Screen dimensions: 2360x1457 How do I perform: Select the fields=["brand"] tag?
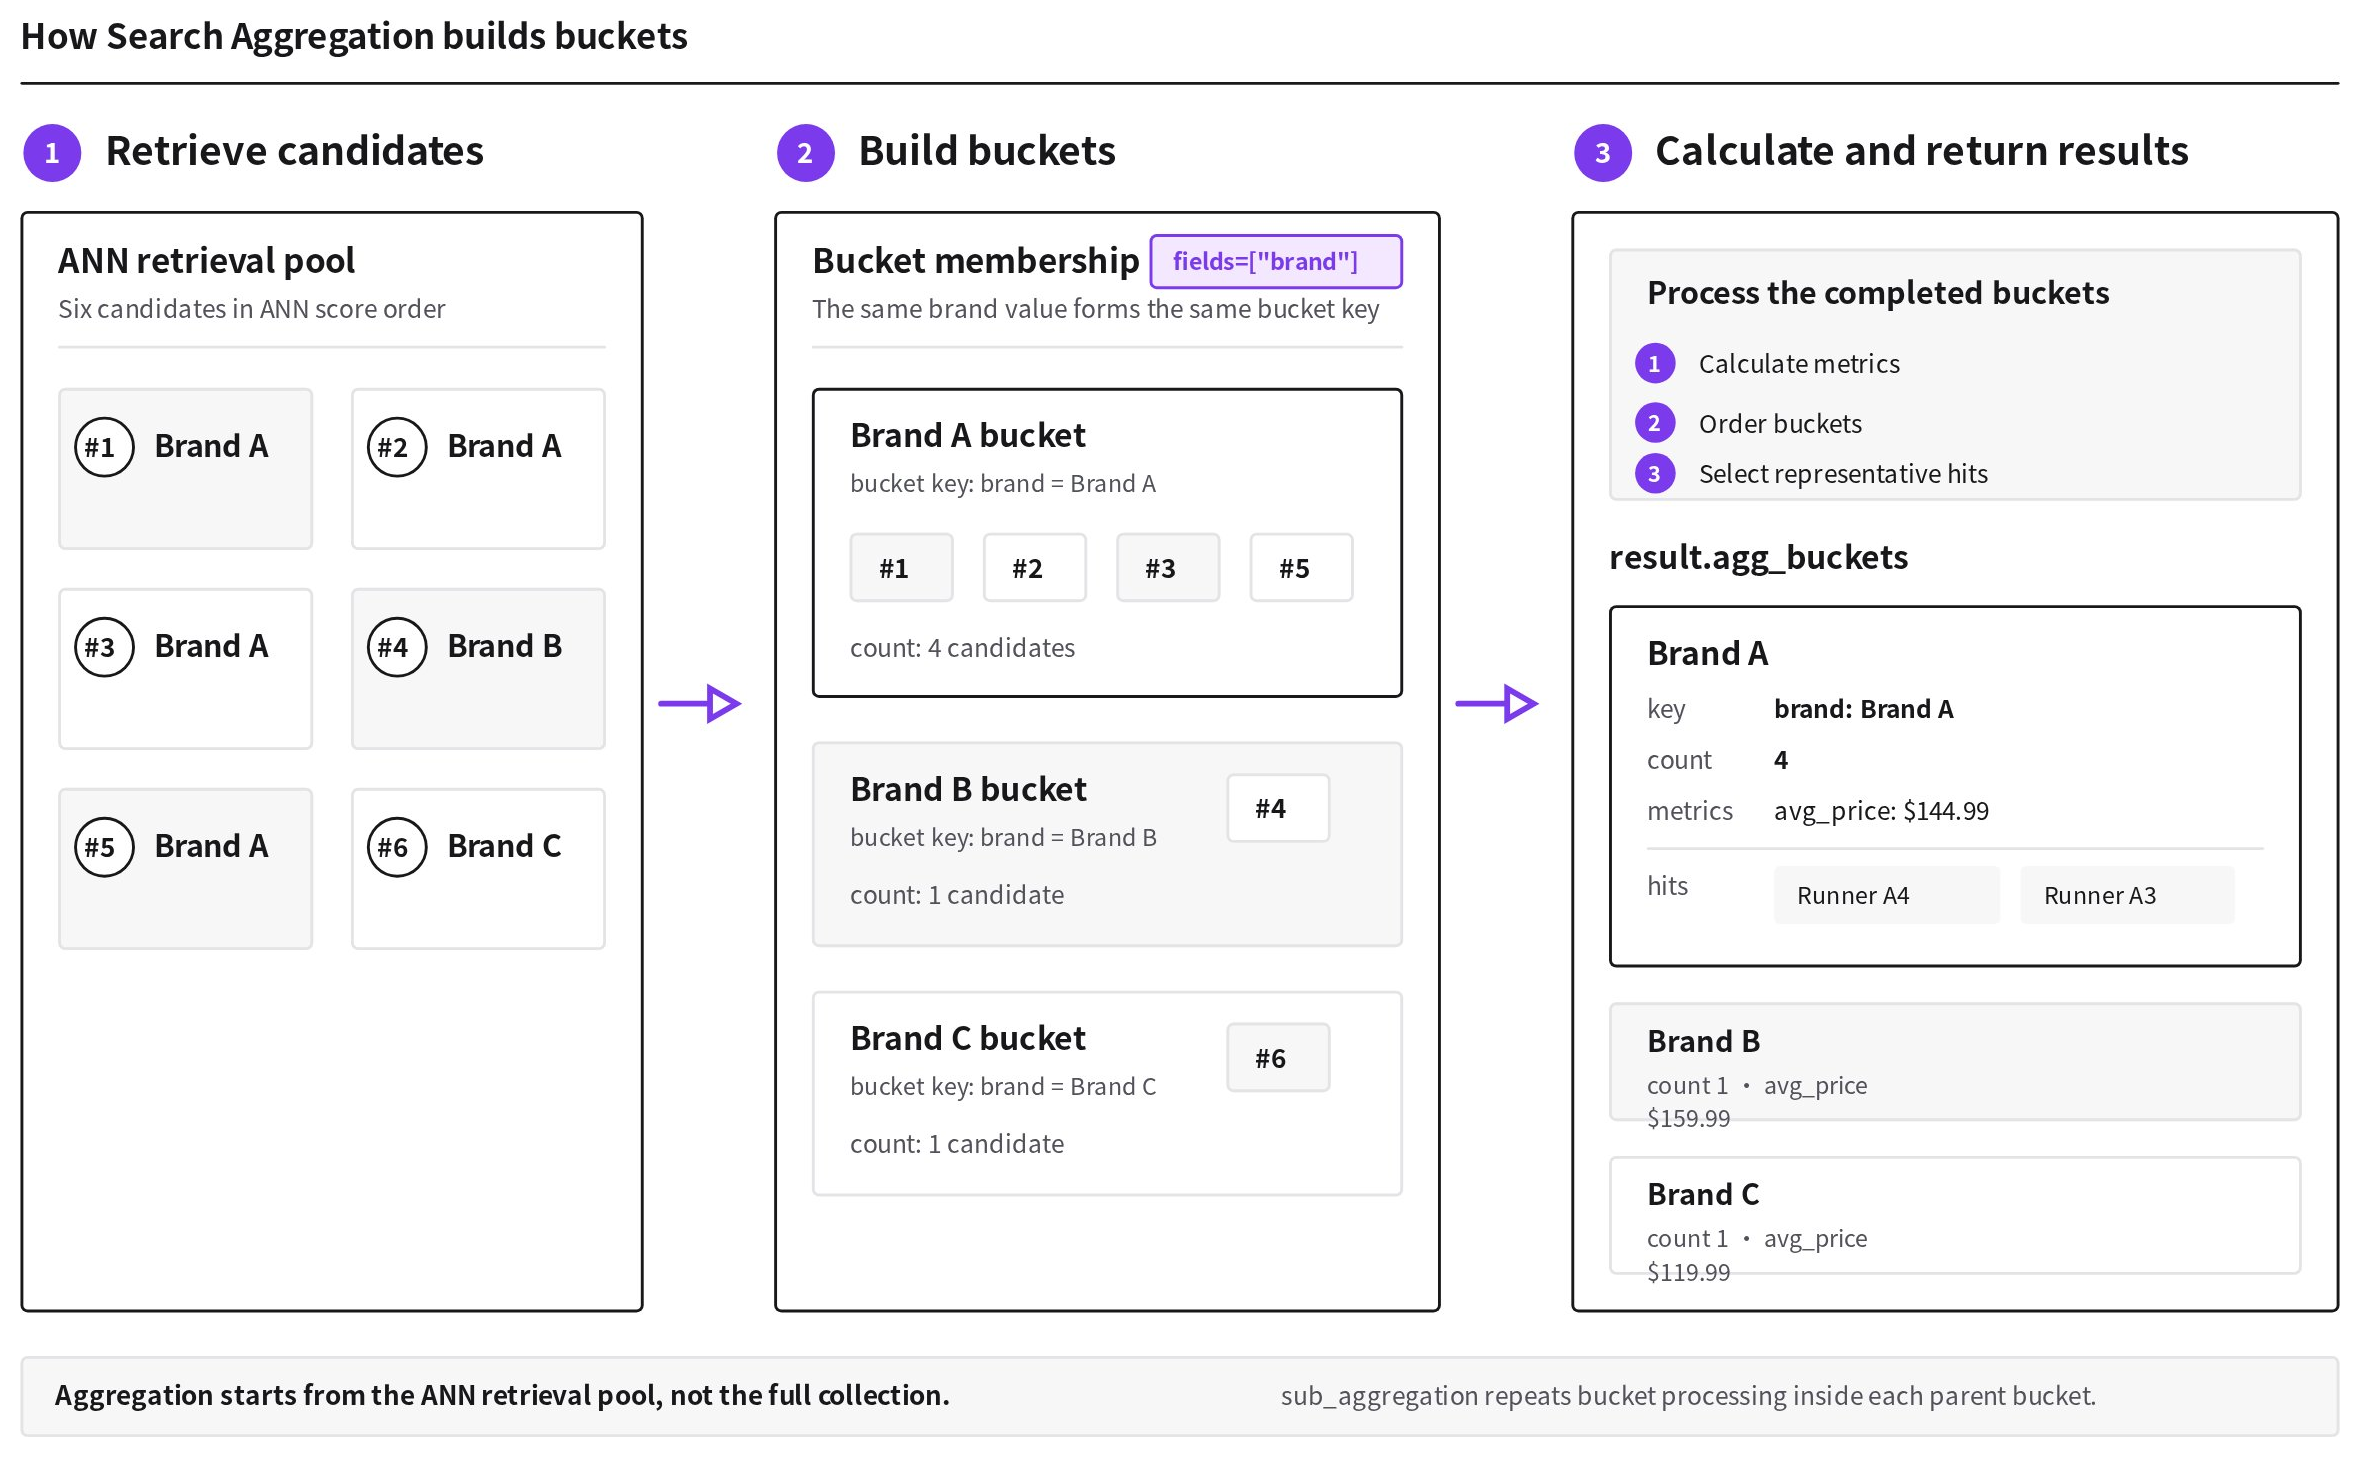[x=1276, y=262]
